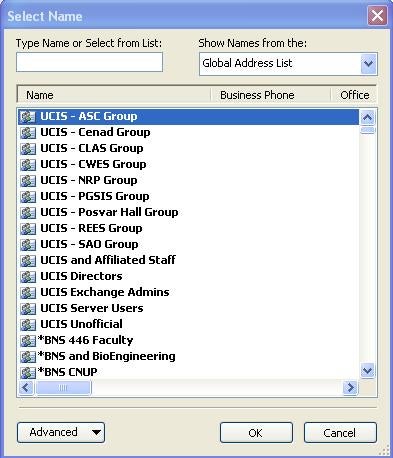
Task: Close the Select Name dialog
Action: [377, 16]
